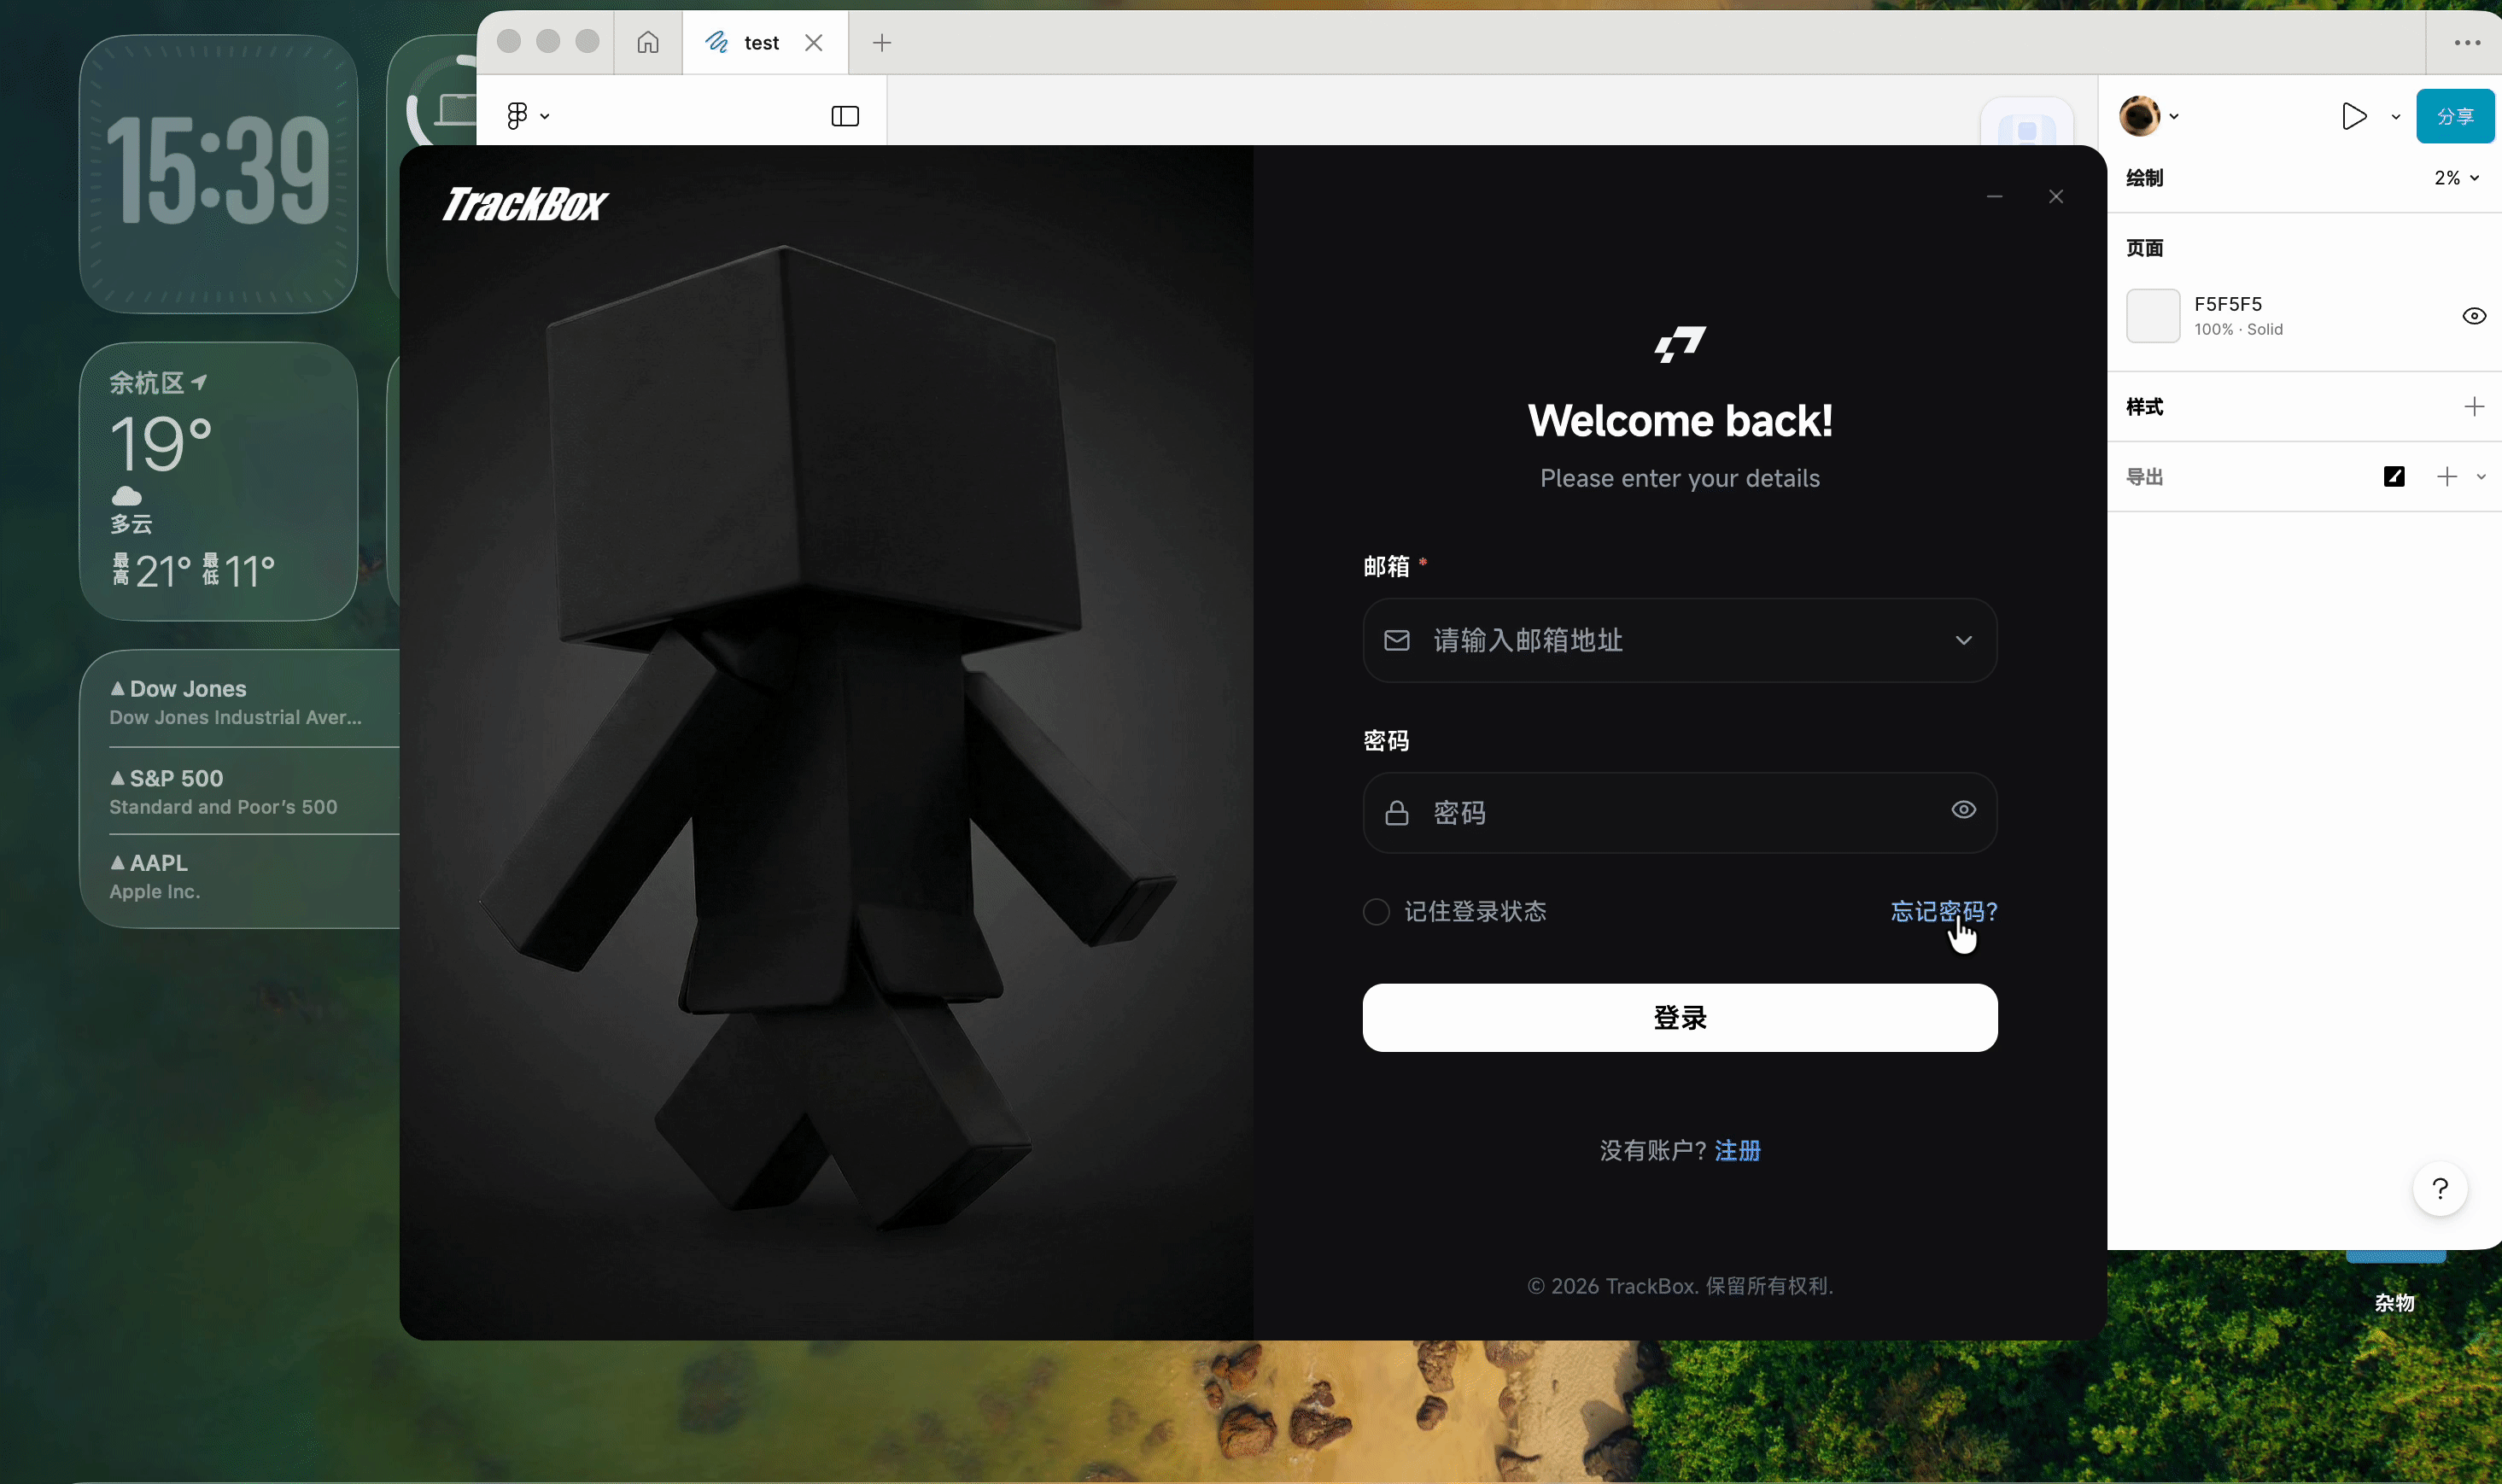Select the S&P 500 row in stocks widget

(254, 792)
